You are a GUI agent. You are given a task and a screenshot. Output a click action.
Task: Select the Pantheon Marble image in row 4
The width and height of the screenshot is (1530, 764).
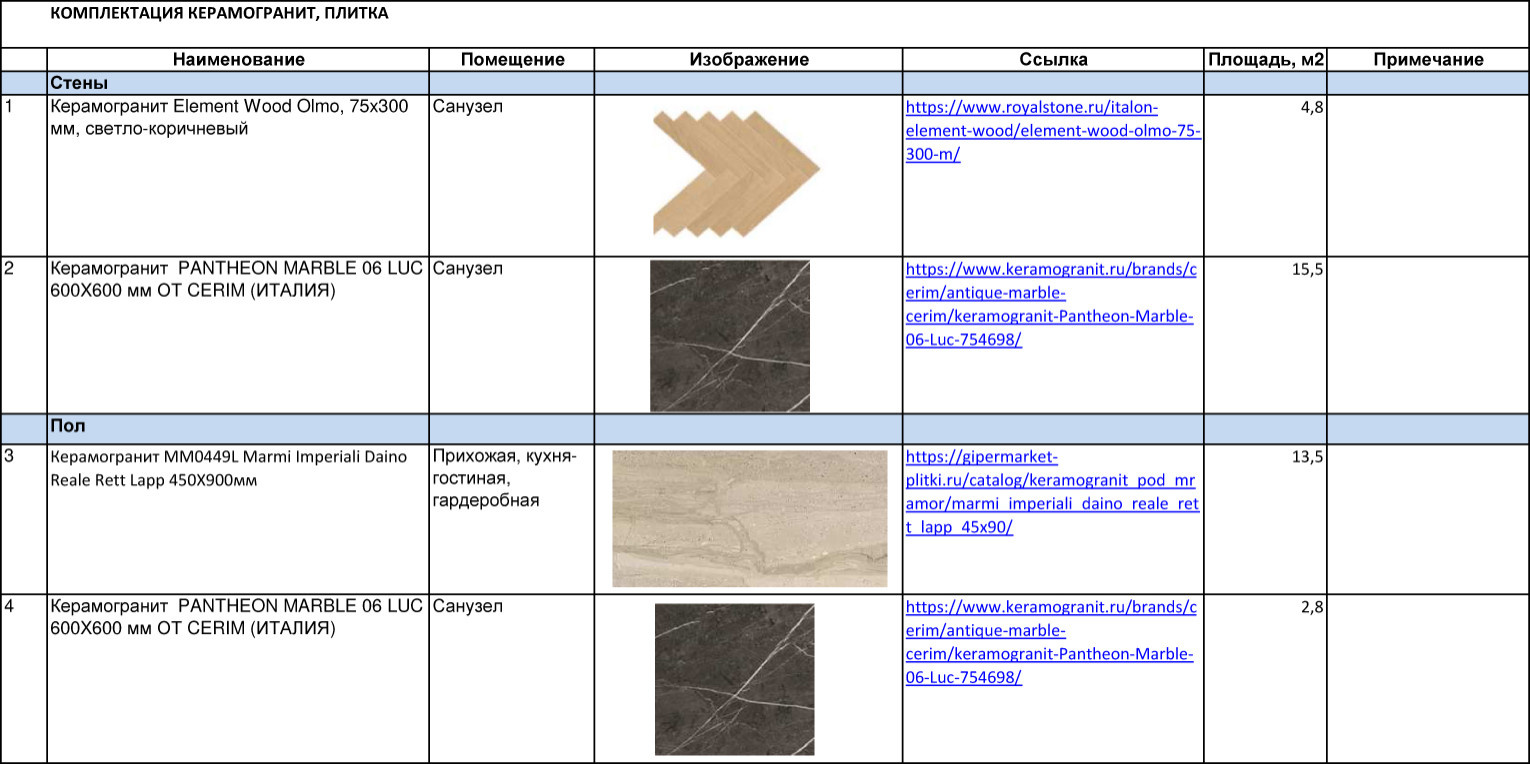pos(734,679)
